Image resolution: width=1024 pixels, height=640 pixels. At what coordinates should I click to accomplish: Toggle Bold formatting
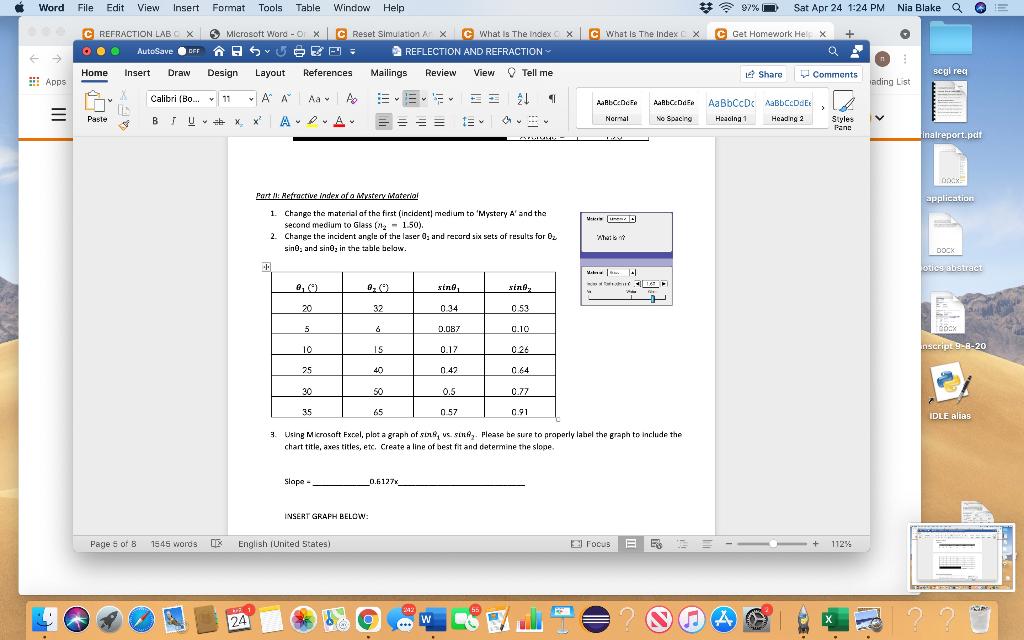(x=155, y=120)
